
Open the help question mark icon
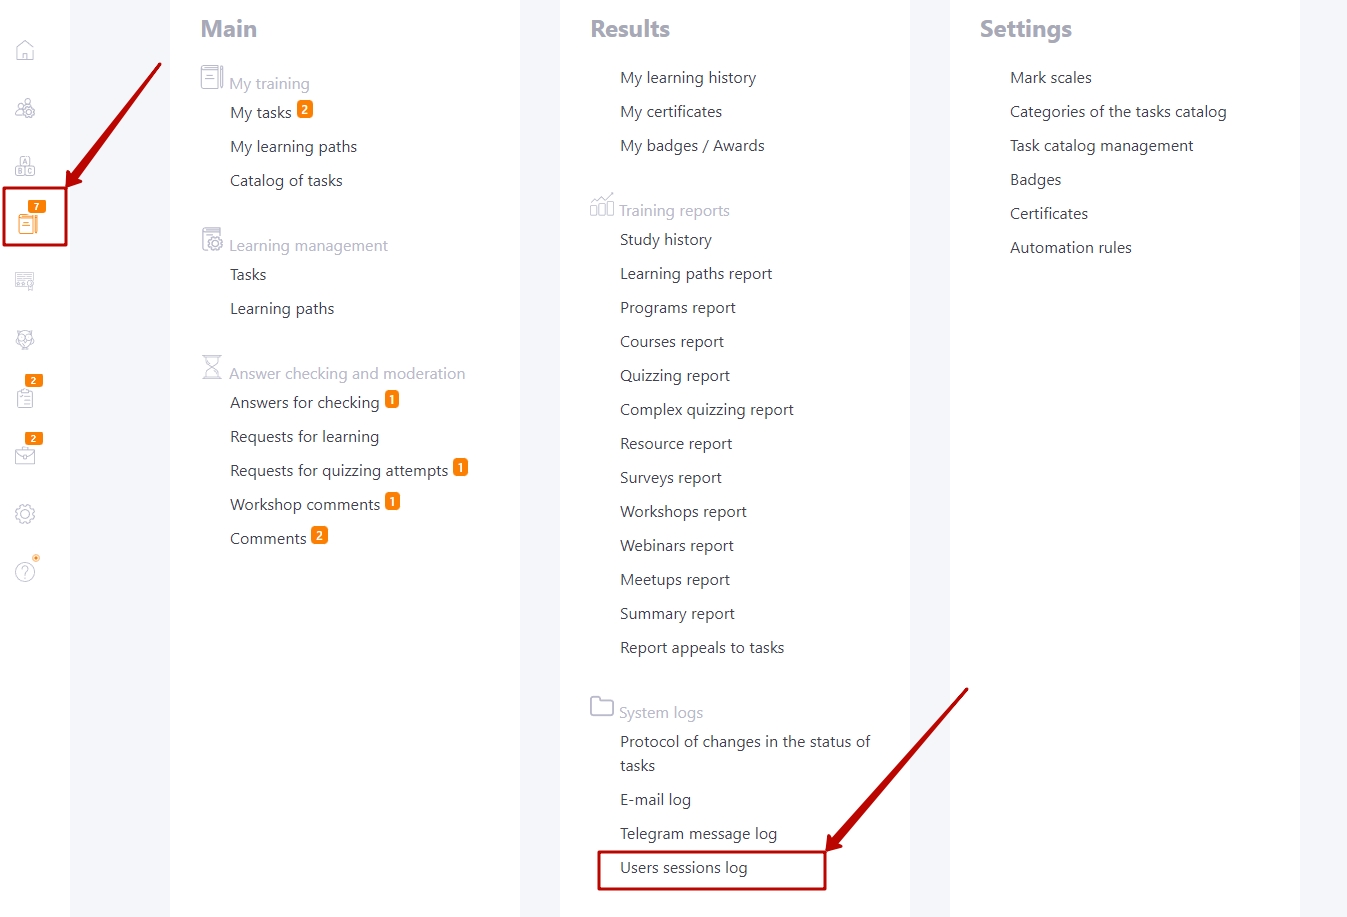pos(25,572)
